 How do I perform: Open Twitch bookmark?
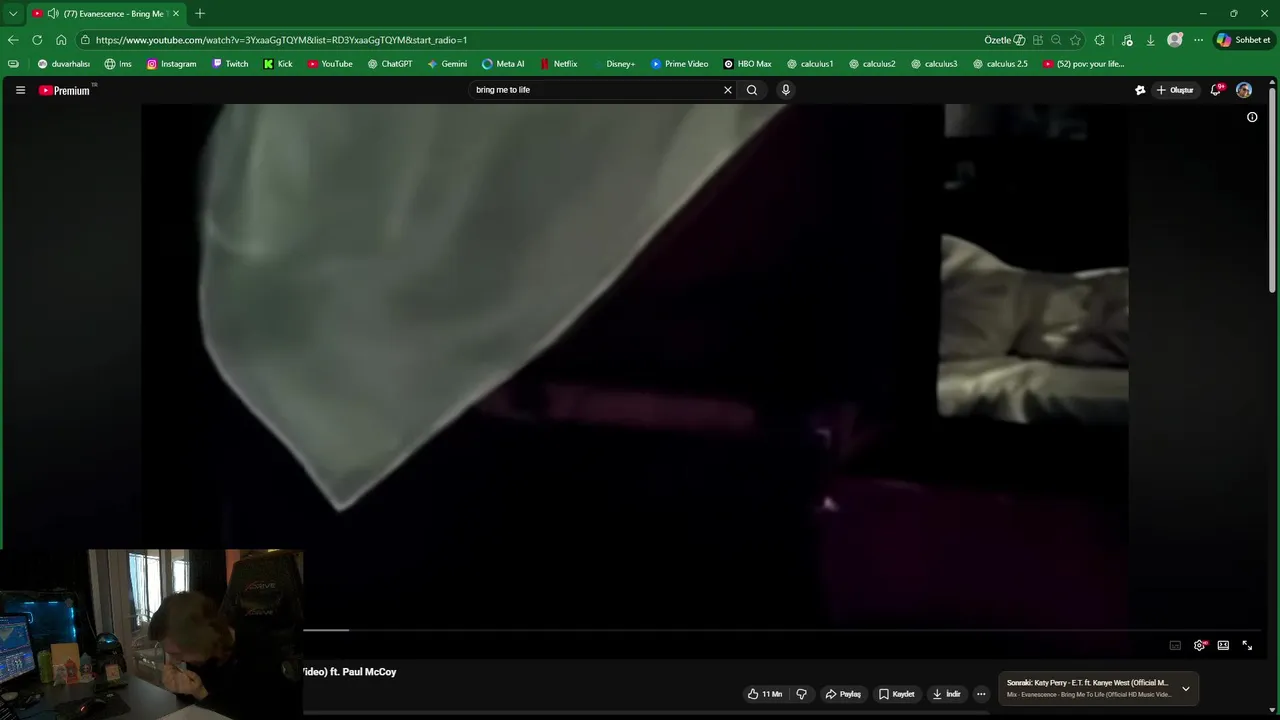click(x=231, y=64)
